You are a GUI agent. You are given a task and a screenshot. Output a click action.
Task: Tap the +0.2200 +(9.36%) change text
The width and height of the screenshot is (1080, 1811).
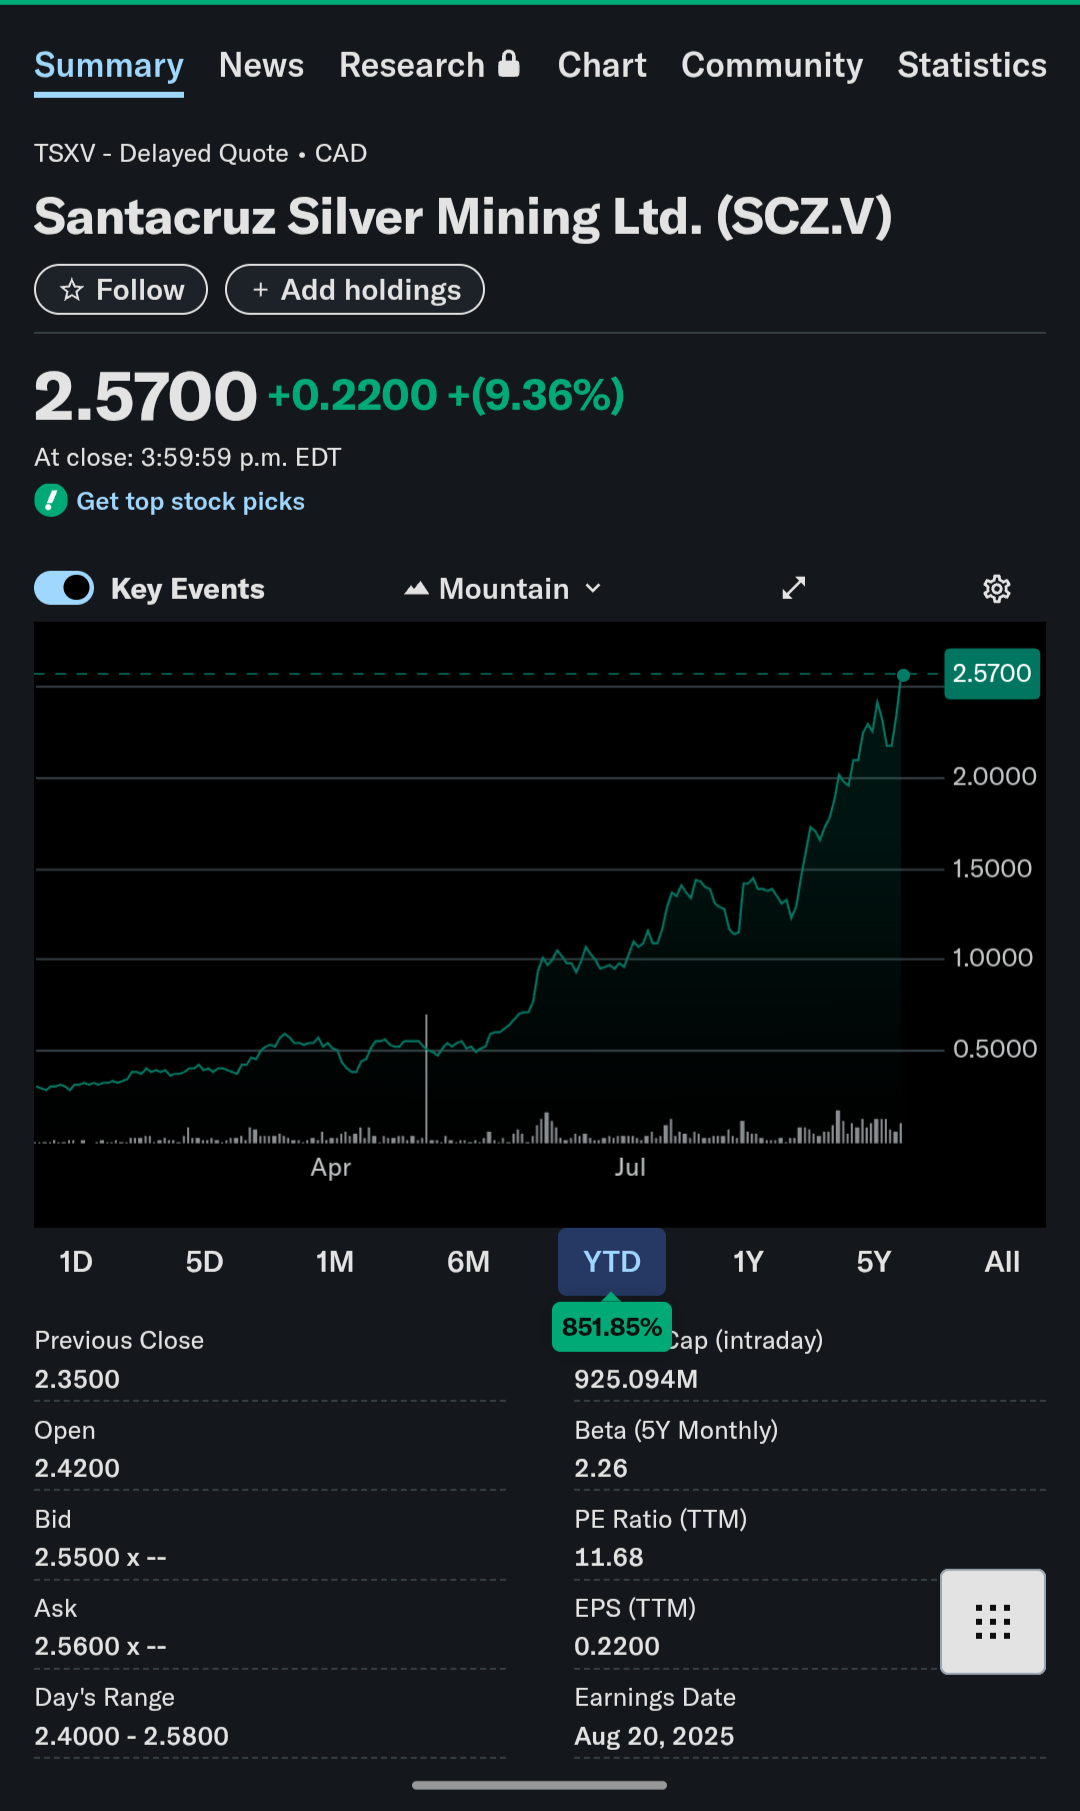(x=446, y=395)
